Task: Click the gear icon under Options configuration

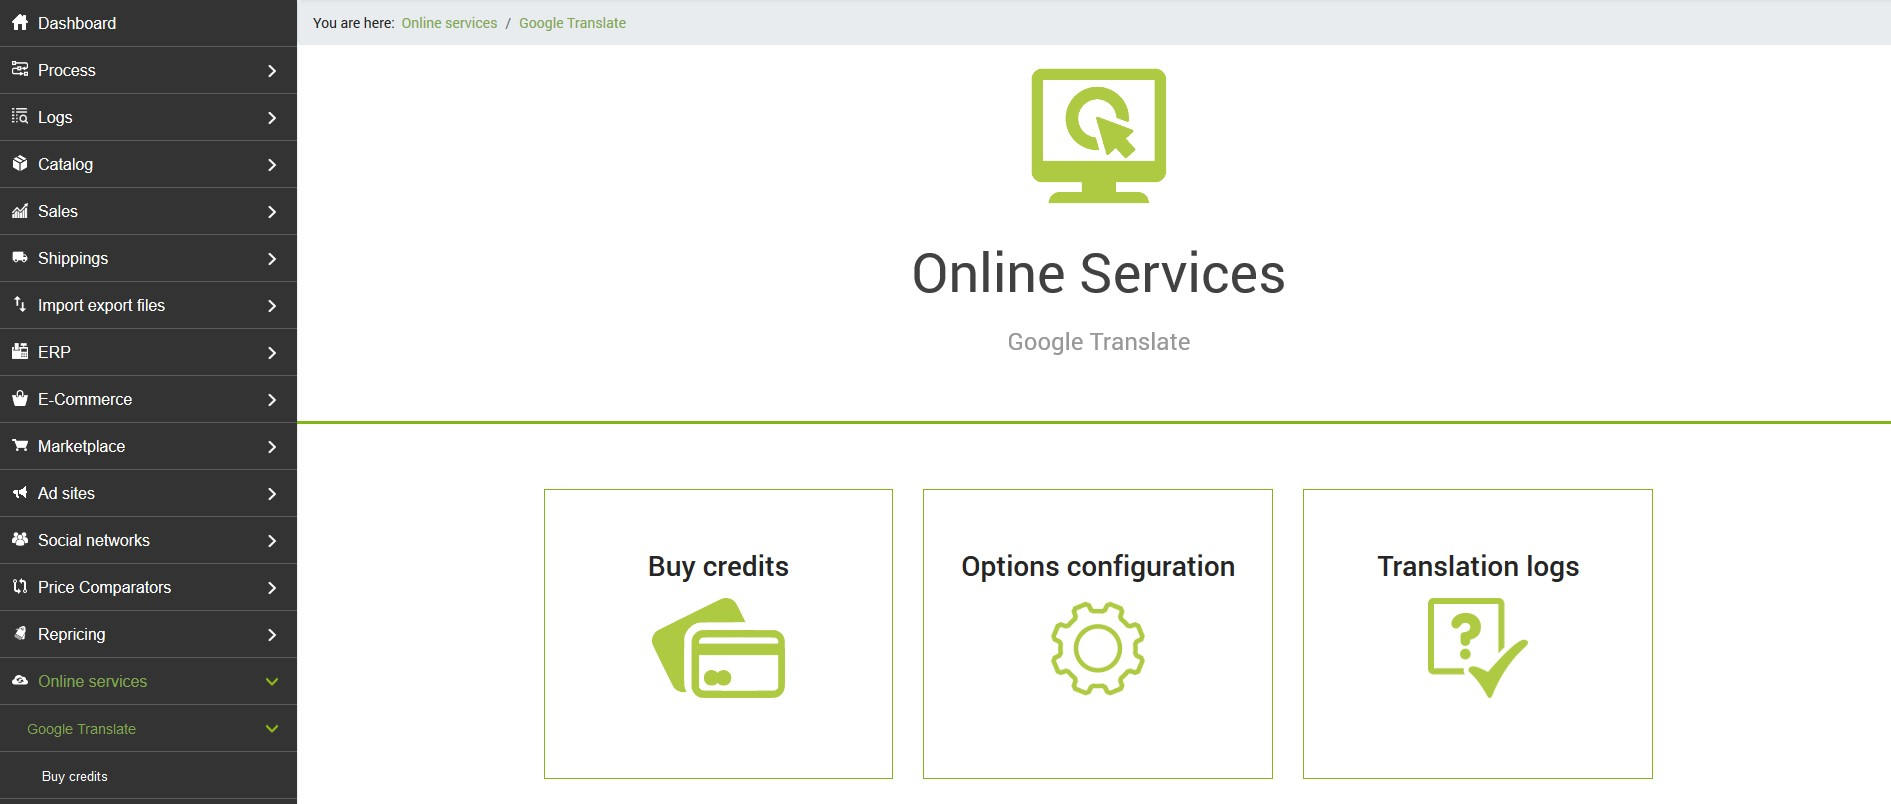Action: [1098, 648]
